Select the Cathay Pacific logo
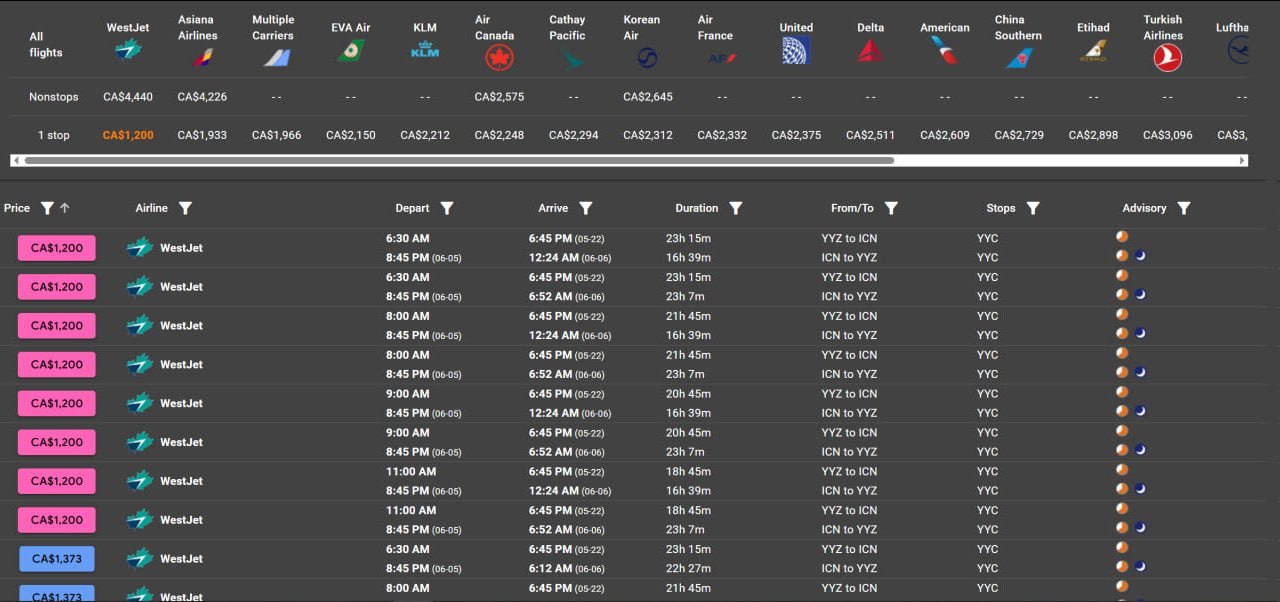Screen dimensions: 1280x602 572,58
